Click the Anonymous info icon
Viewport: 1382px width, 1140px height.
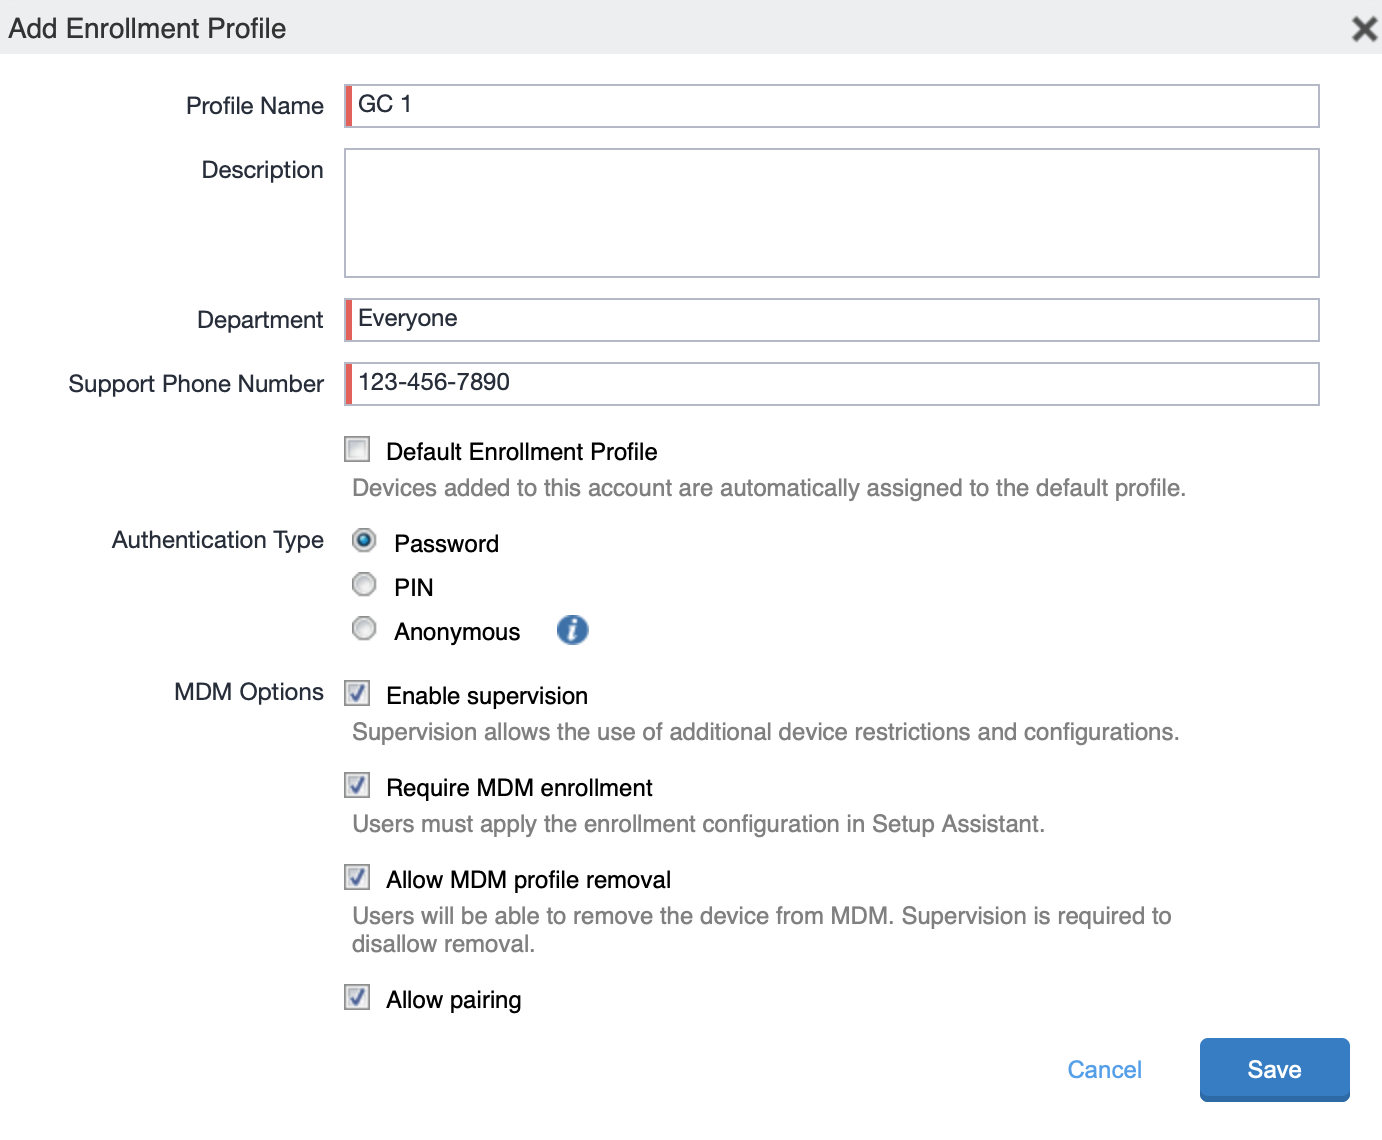(572, 630)
